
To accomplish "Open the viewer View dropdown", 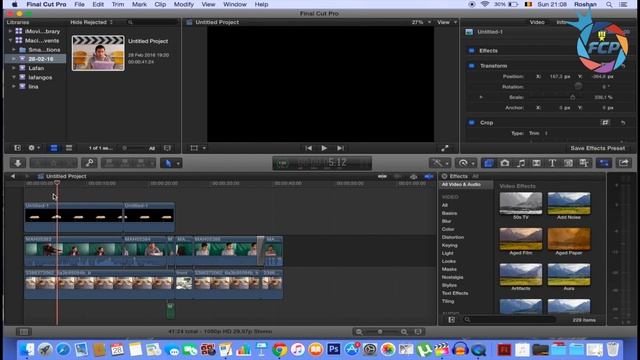I will click(x=447, y=22).
